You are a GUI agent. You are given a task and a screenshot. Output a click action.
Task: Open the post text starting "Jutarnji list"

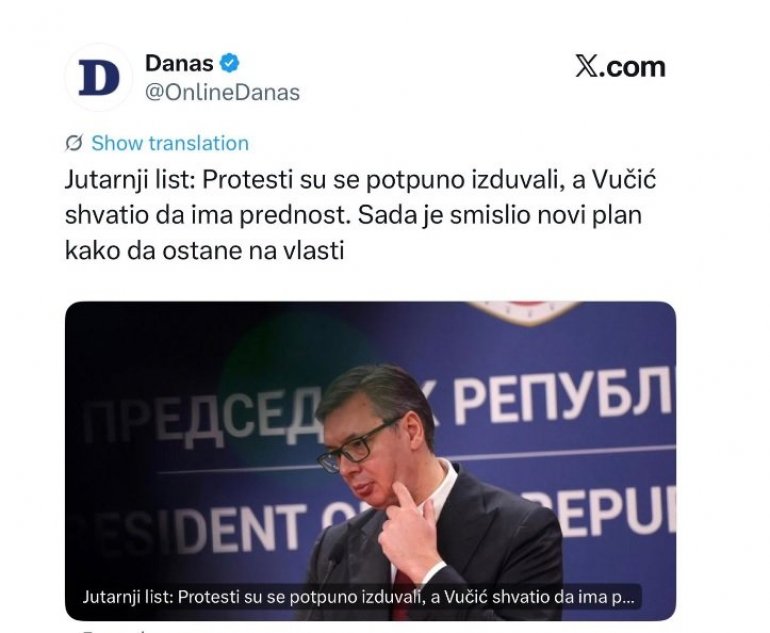360,215
